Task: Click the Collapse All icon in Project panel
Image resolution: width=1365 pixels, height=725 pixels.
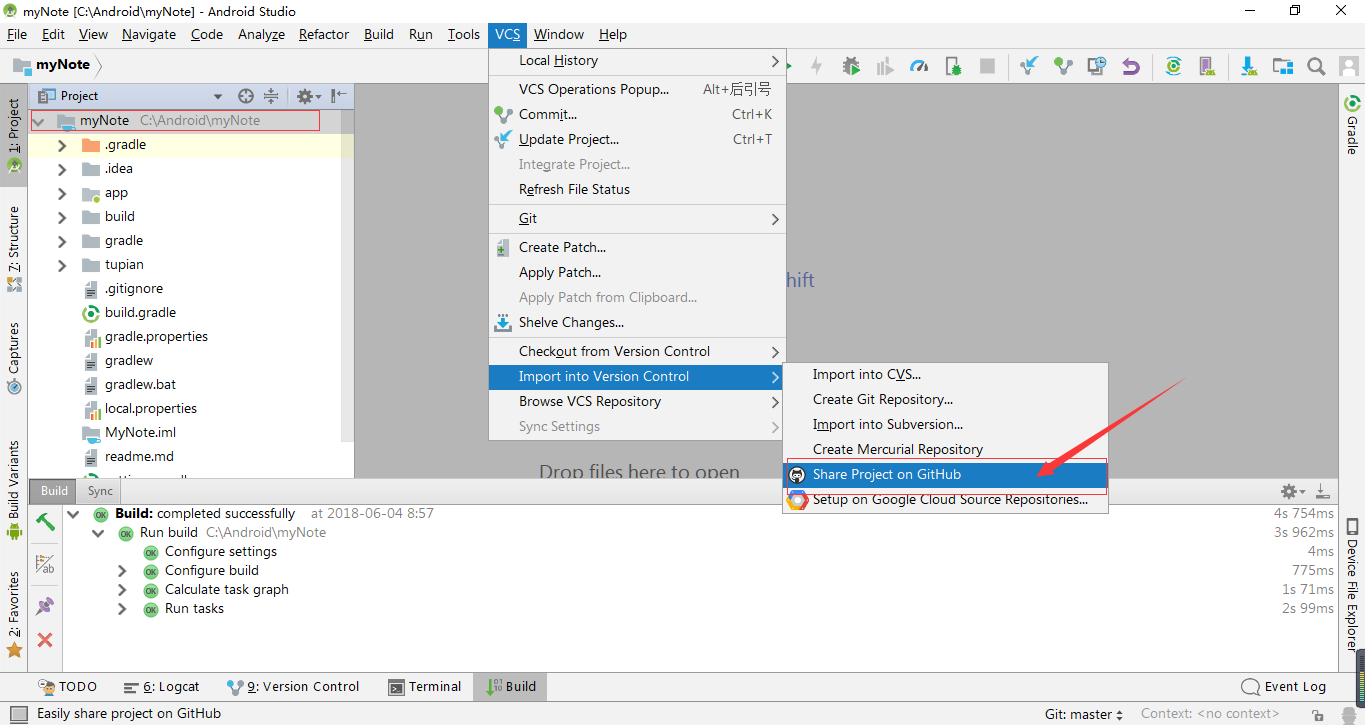Action: [271, 96]
